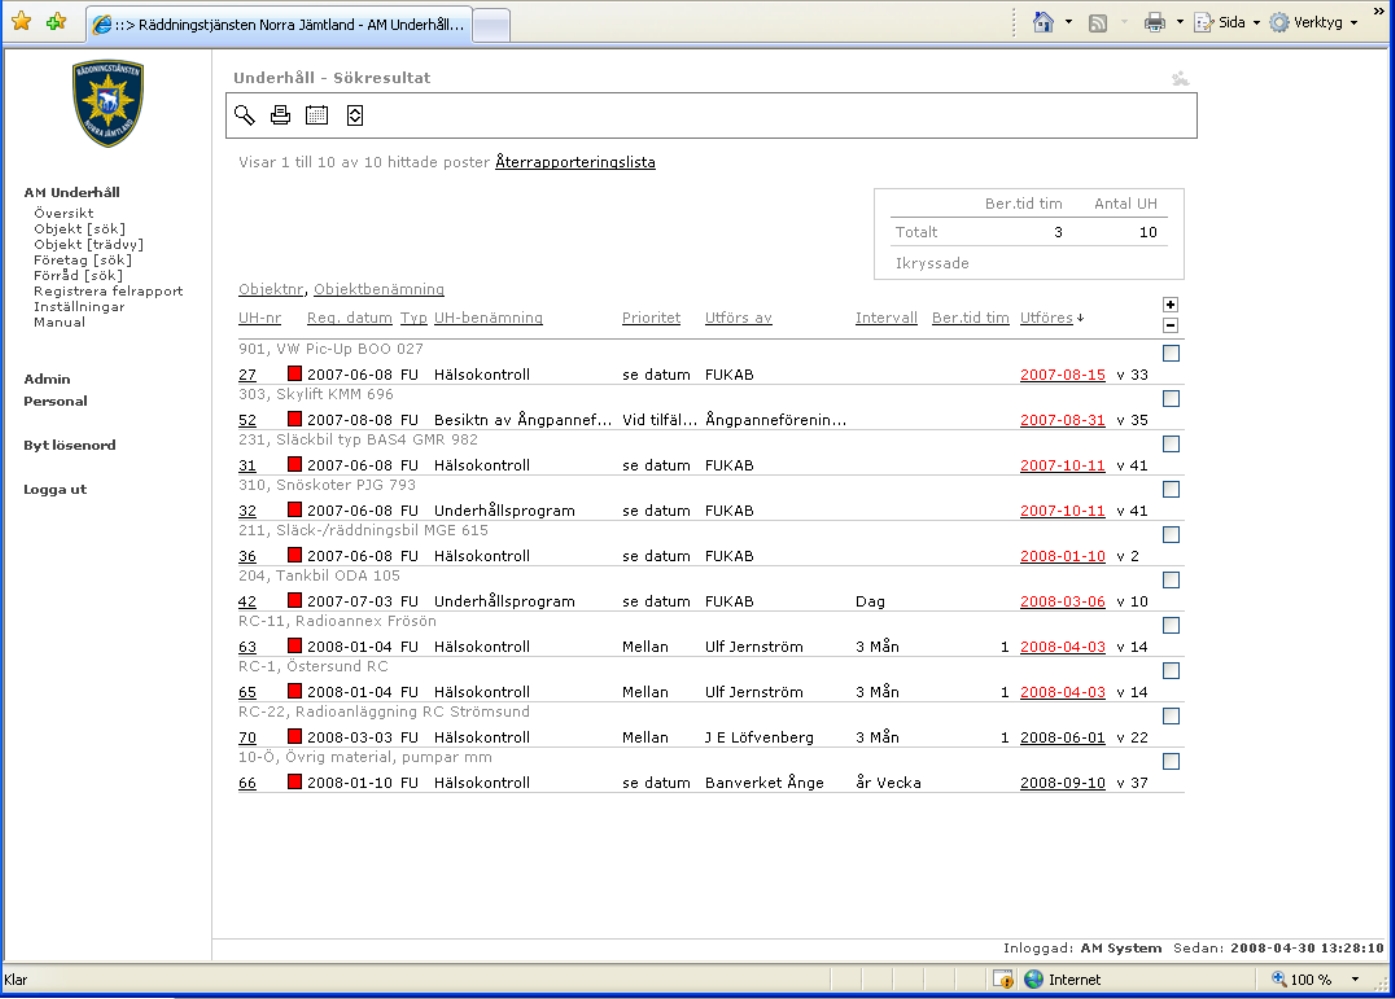Click the printer icon in results toolbar
Image resolution: width=1395 pixels, height=999 pixels.
coord(281,116)
